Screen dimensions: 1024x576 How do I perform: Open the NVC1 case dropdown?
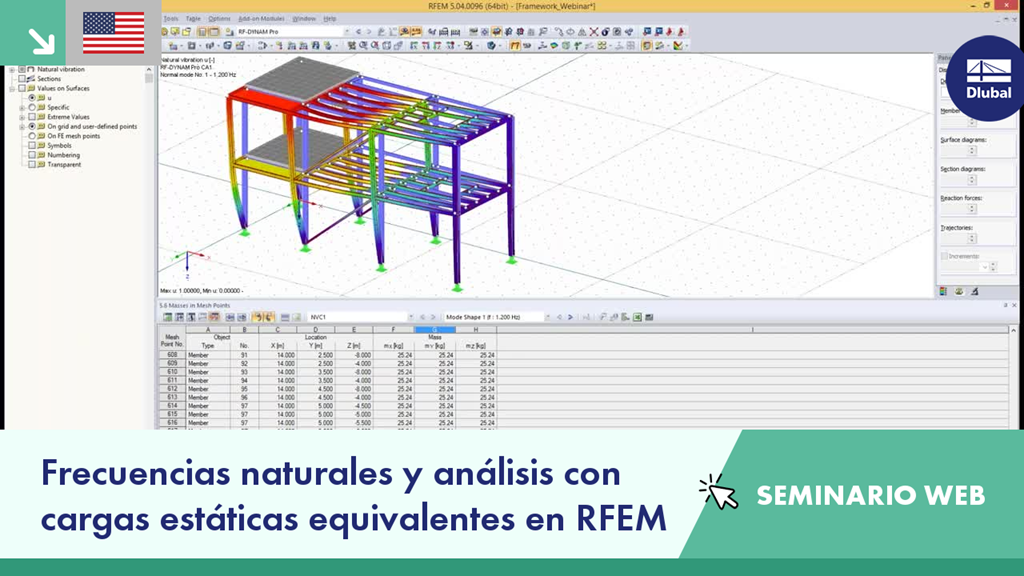click(410, 317)
